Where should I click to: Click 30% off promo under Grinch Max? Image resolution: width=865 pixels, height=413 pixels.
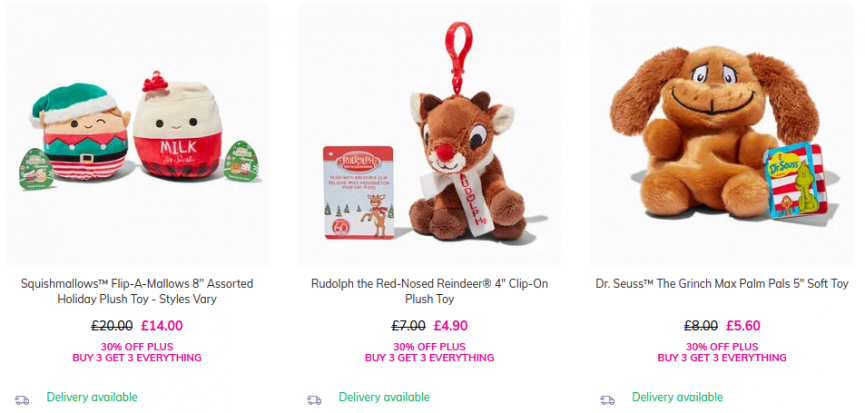point(722,352)
